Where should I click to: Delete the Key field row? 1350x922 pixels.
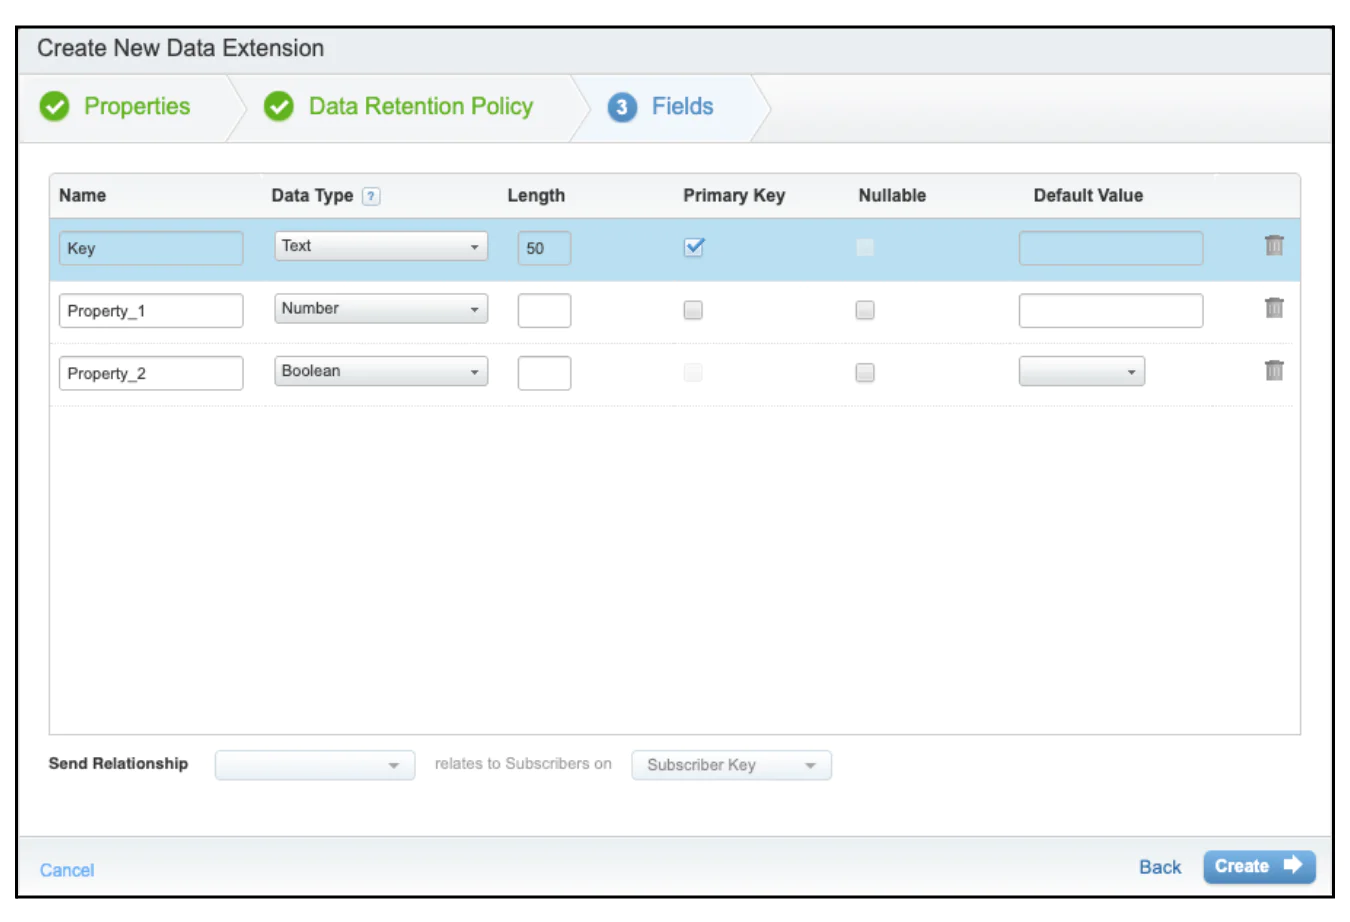1273,244
